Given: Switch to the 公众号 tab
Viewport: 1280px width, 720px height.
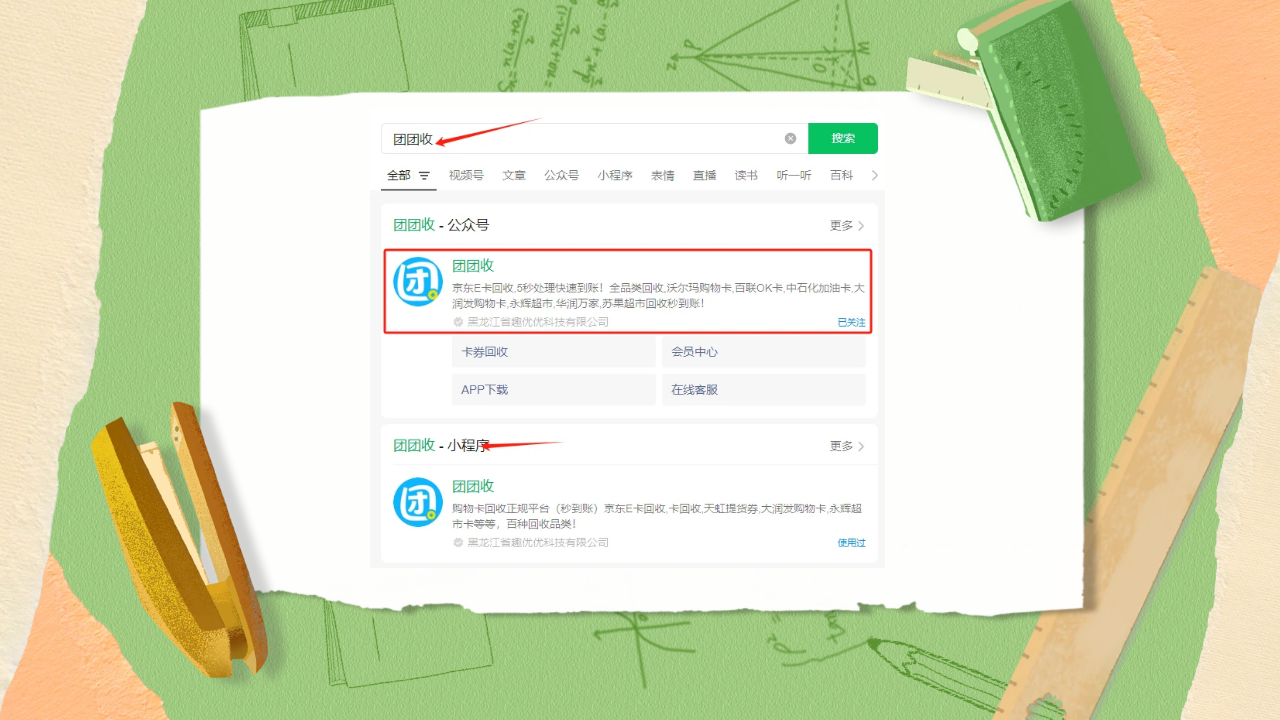Looking at the screenshot, I should [x=561, y=175].
